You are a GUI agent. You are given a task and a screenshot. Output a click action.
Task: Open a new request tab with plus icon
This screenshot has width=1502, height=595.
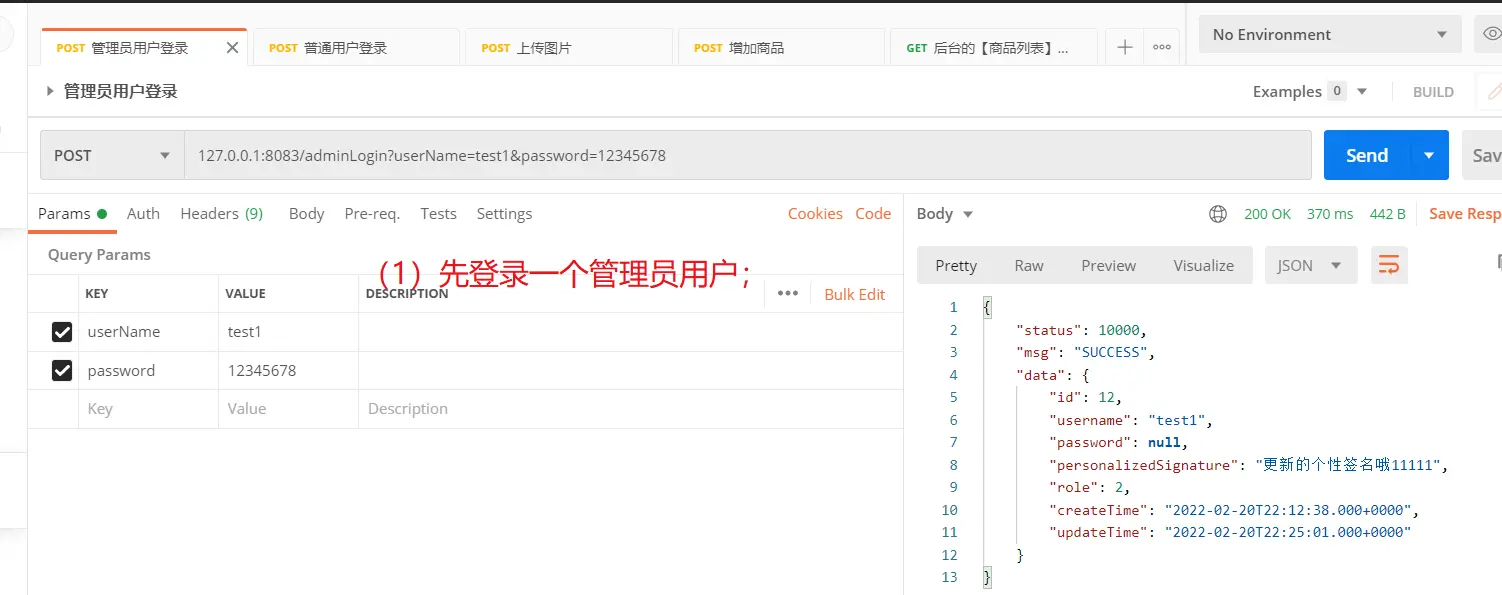point(1125,47)
